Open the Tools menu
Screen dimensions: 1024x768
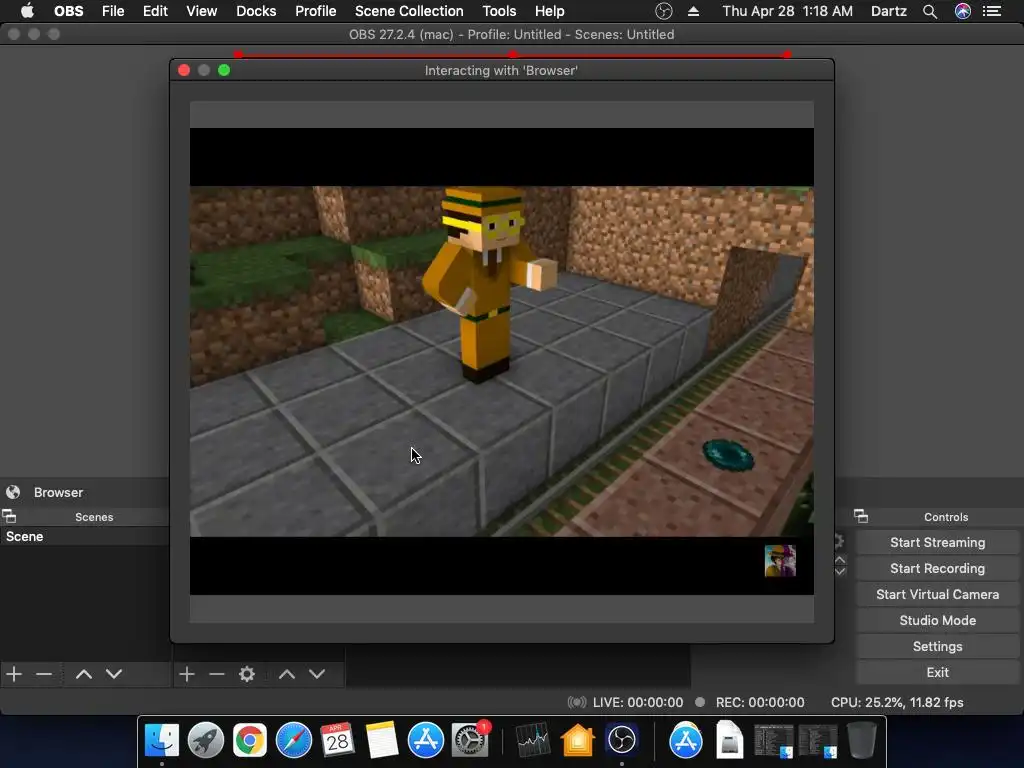(x=499, y=11)
